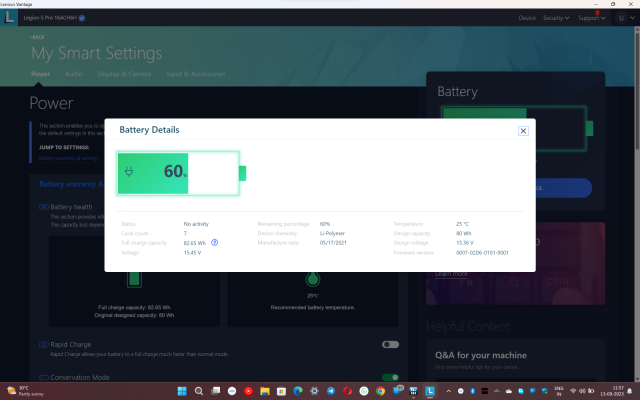Close the Battery Details dialog
Screen dimensions: 640x400
tap(523, 131)
